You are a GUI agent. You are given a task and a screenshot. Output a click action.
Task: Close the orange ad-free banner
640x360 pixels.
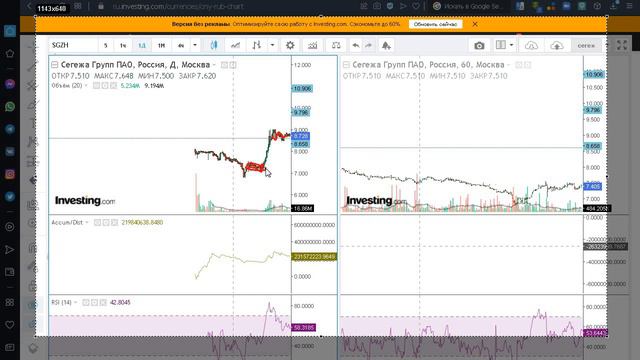(x=475, y=24)
